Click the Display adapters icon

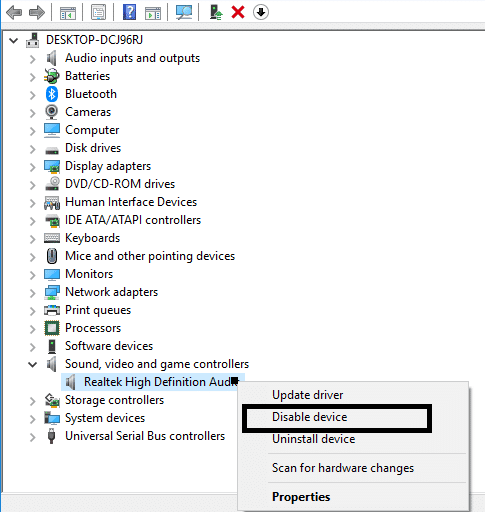[52, 166]
